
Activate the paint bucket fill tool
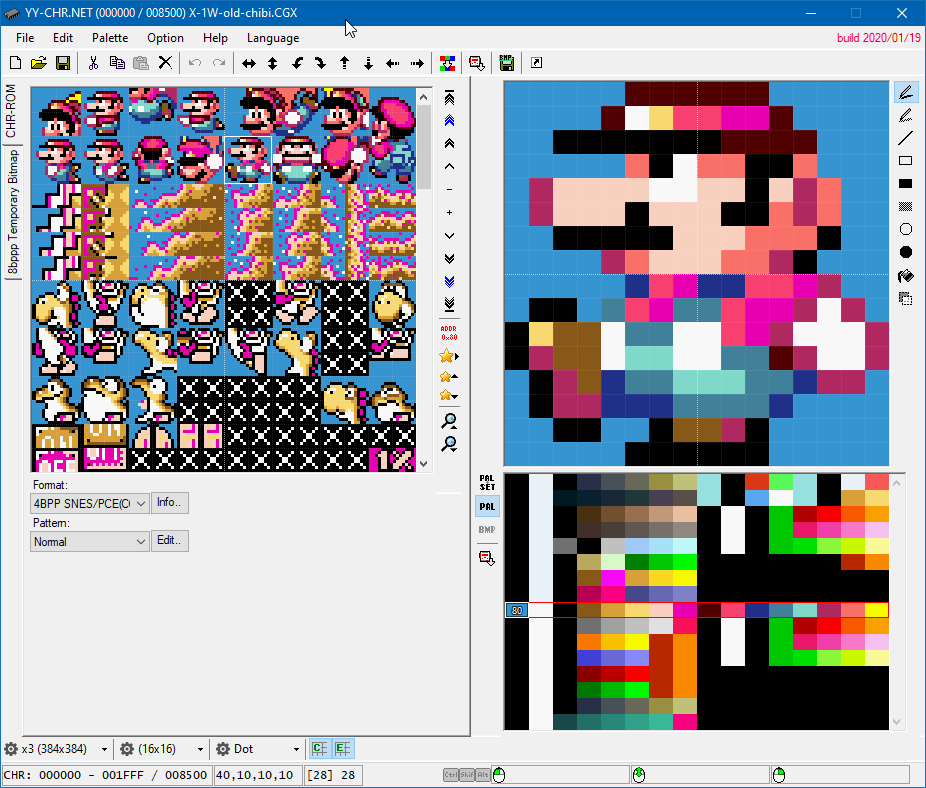(906, 276)
